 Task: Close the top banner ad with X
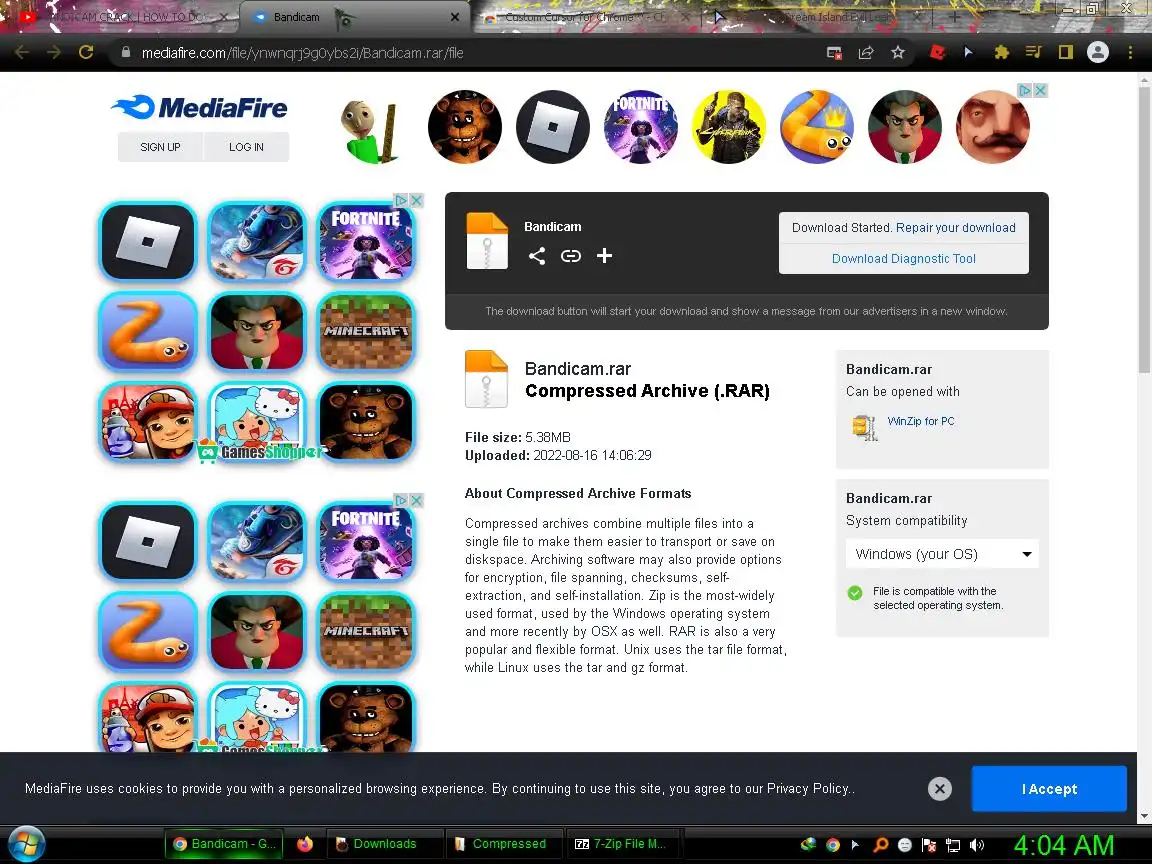[1040, 90]
